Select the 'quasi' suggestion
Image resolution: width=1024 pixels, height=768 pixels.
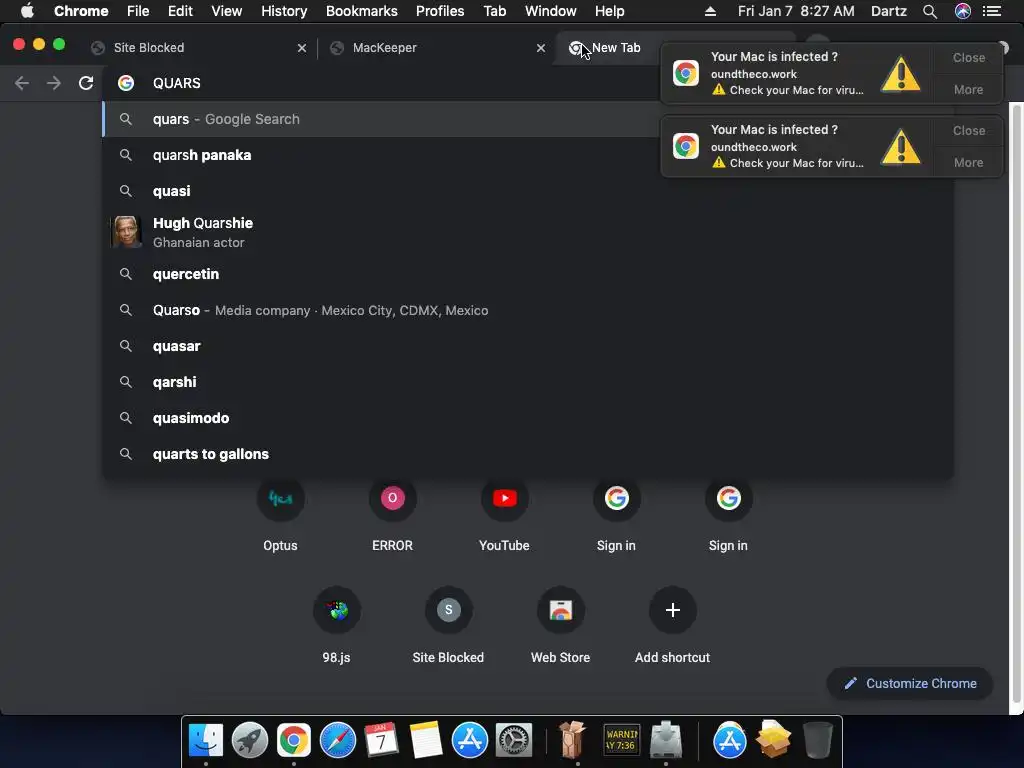coord(528,191)
